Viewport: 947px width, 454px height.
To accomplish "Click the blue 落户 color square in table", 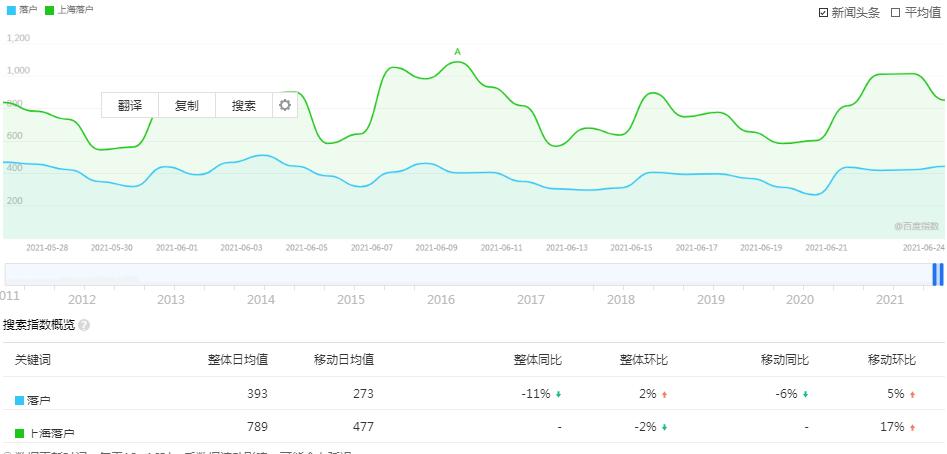I will 19,400.
